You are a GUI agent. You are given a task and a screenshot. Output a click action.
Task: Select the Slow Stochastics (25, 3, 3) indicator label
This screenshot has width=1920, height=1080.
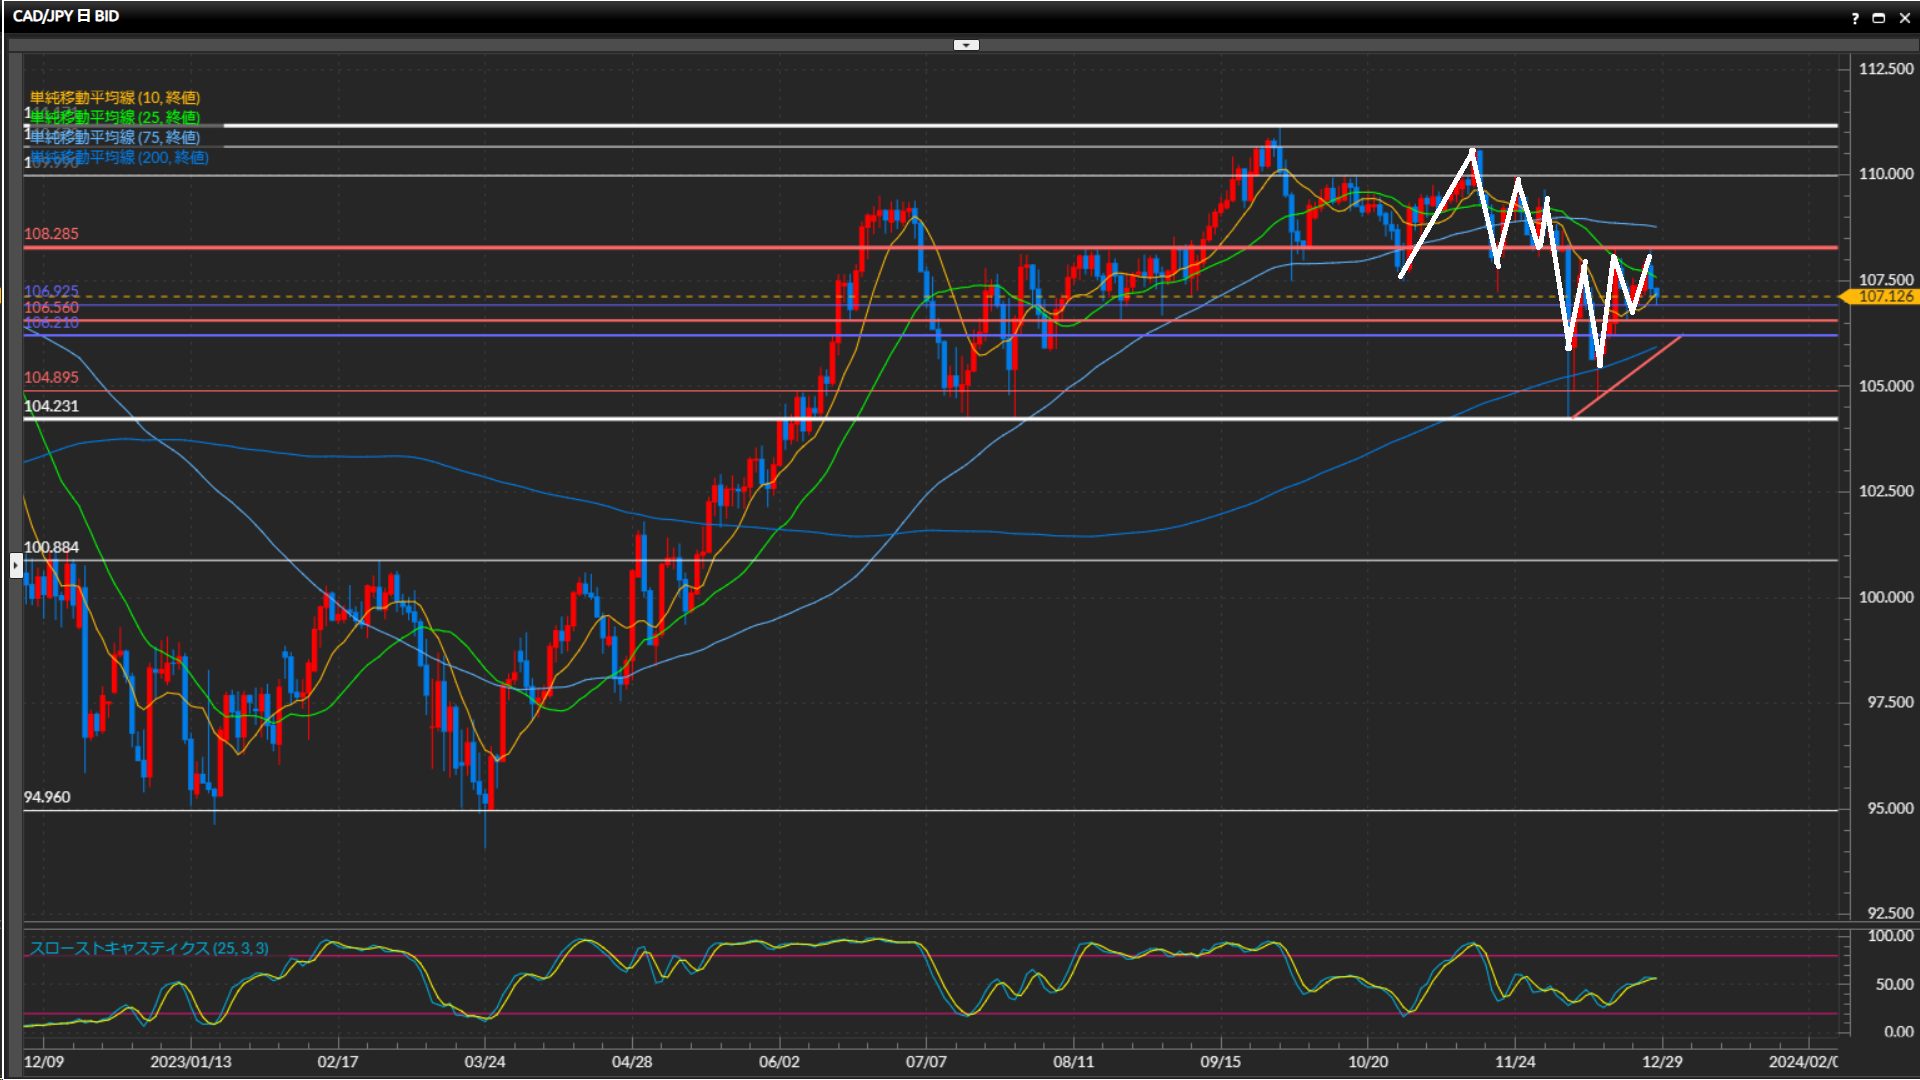(149, 948)
